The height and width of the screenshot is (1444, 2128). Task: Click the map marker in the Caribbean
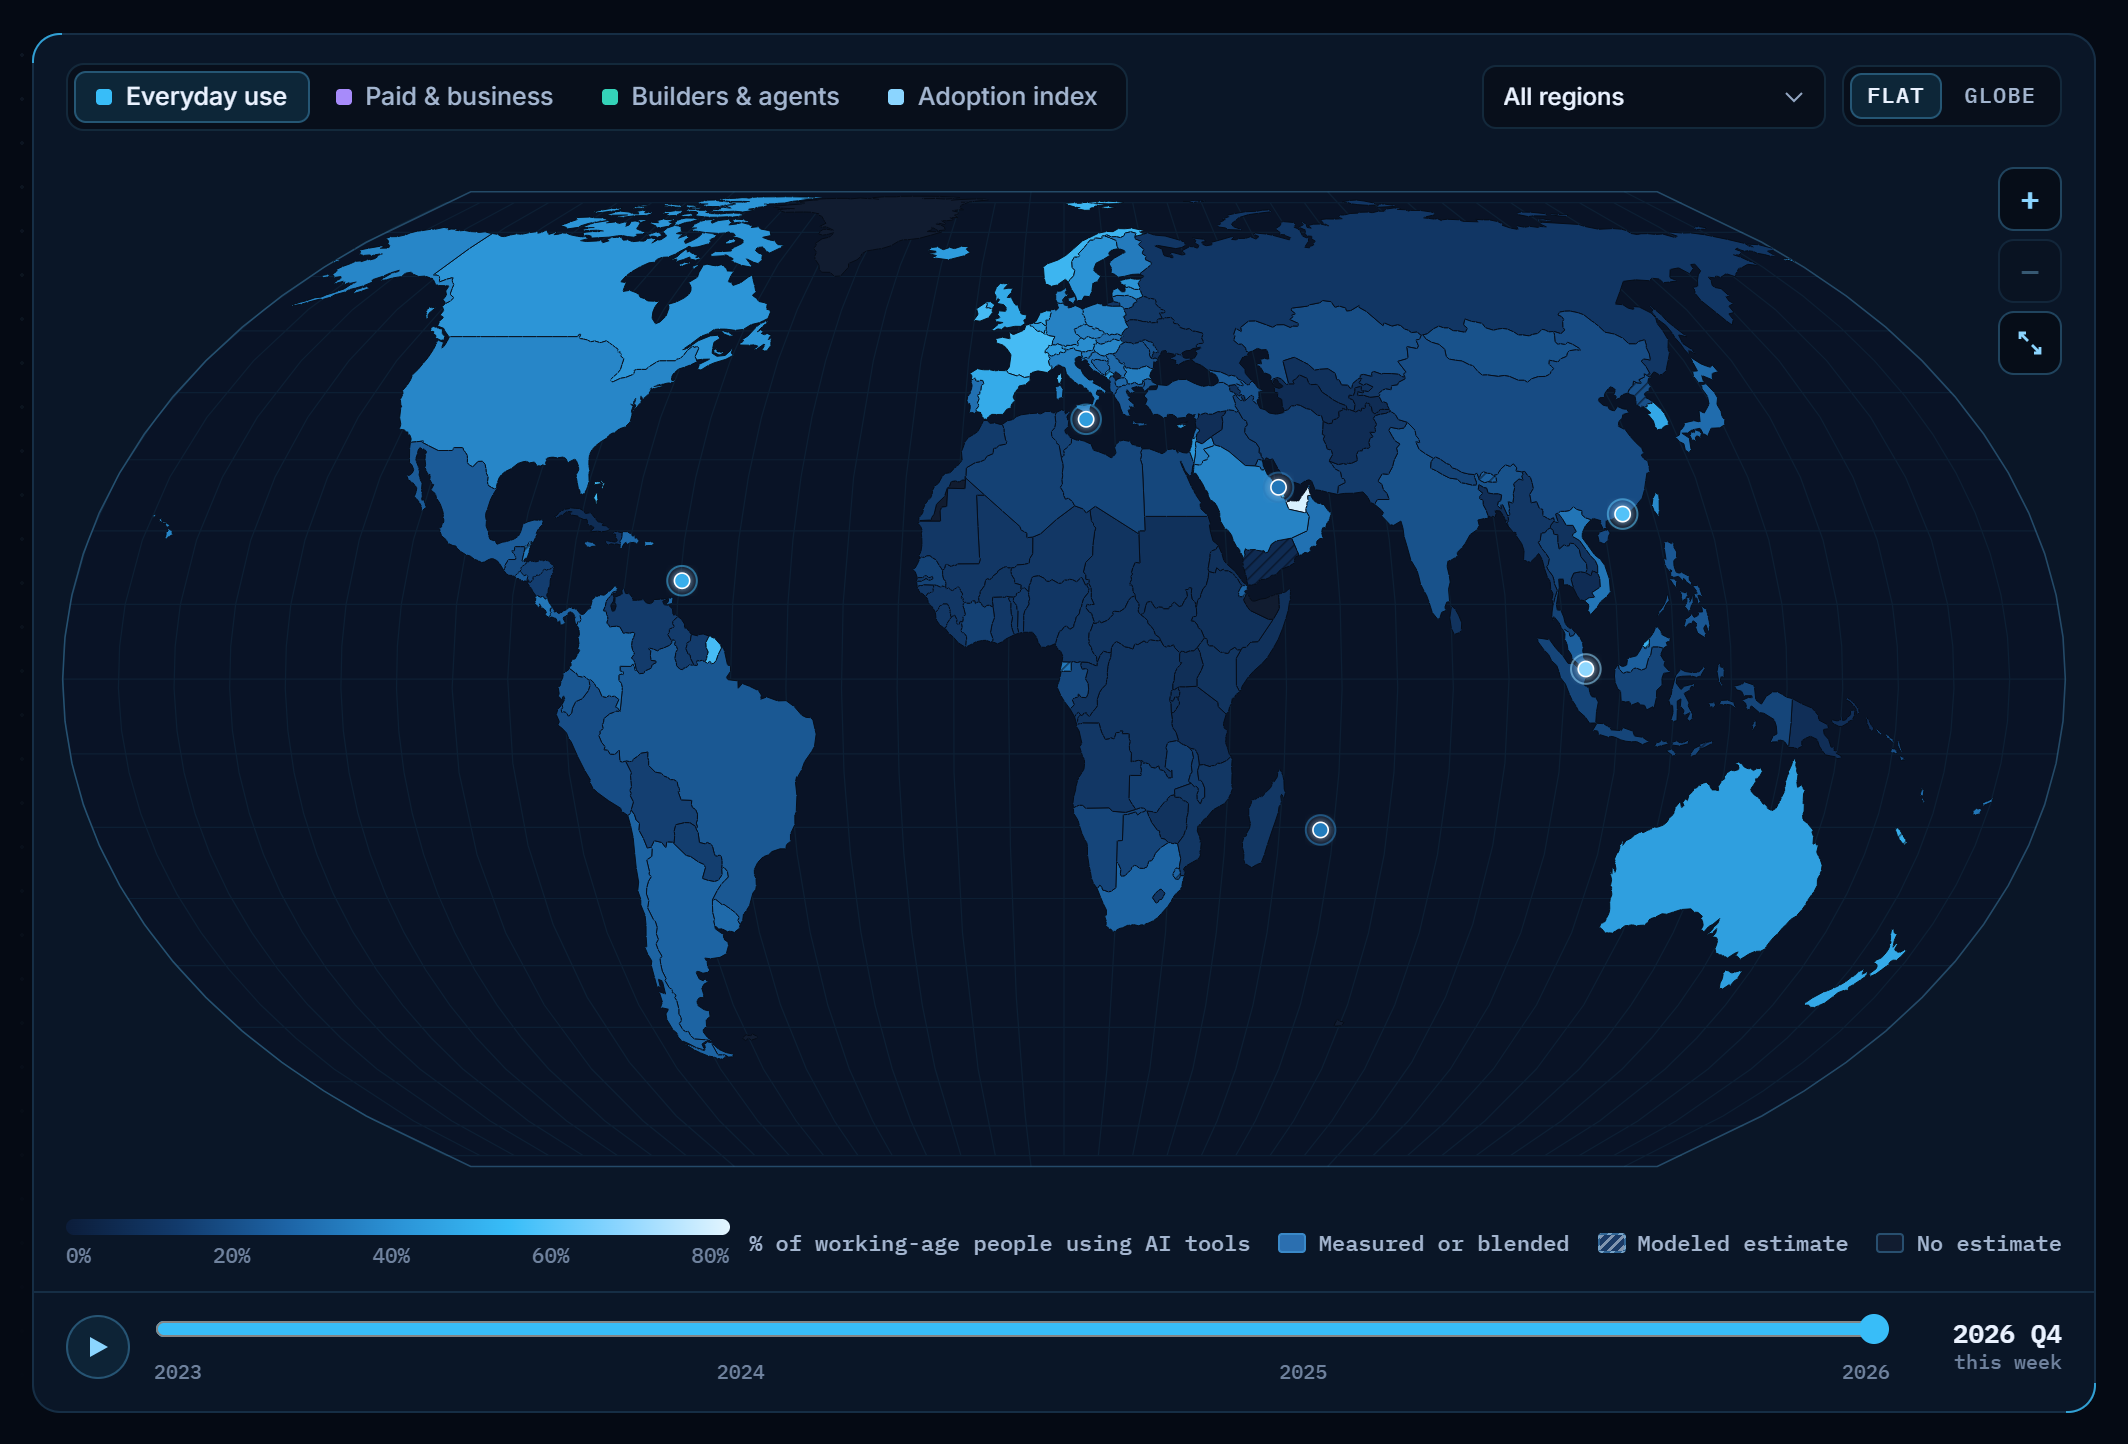682,581
